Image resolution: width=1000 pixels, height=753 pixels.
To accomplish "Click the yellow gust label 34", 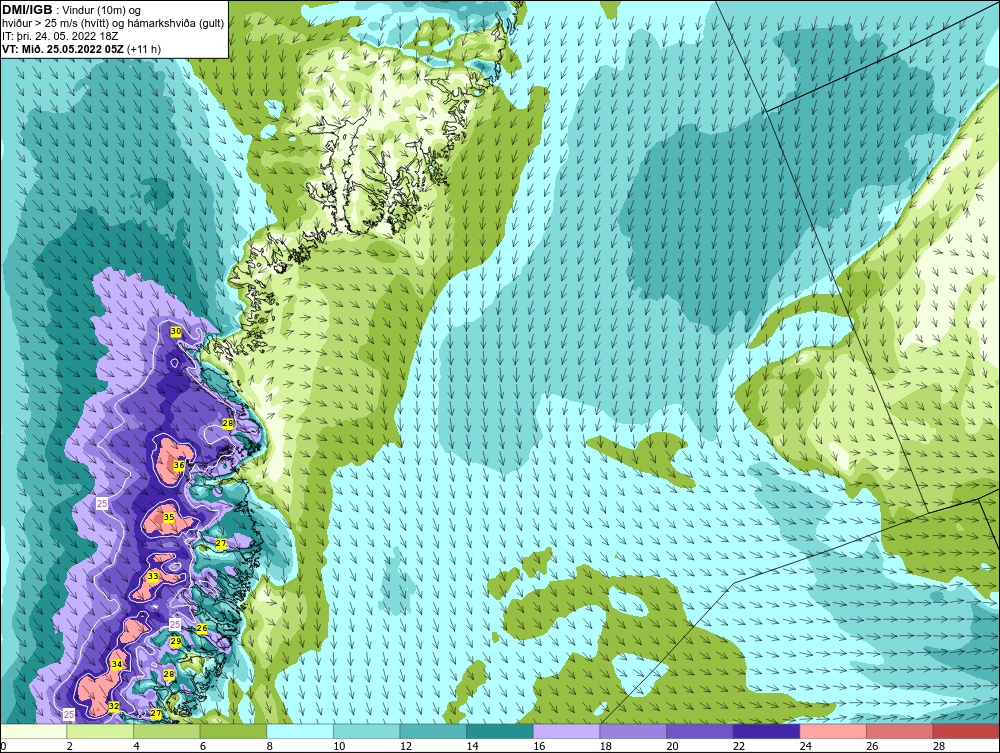I will (117, 664).
